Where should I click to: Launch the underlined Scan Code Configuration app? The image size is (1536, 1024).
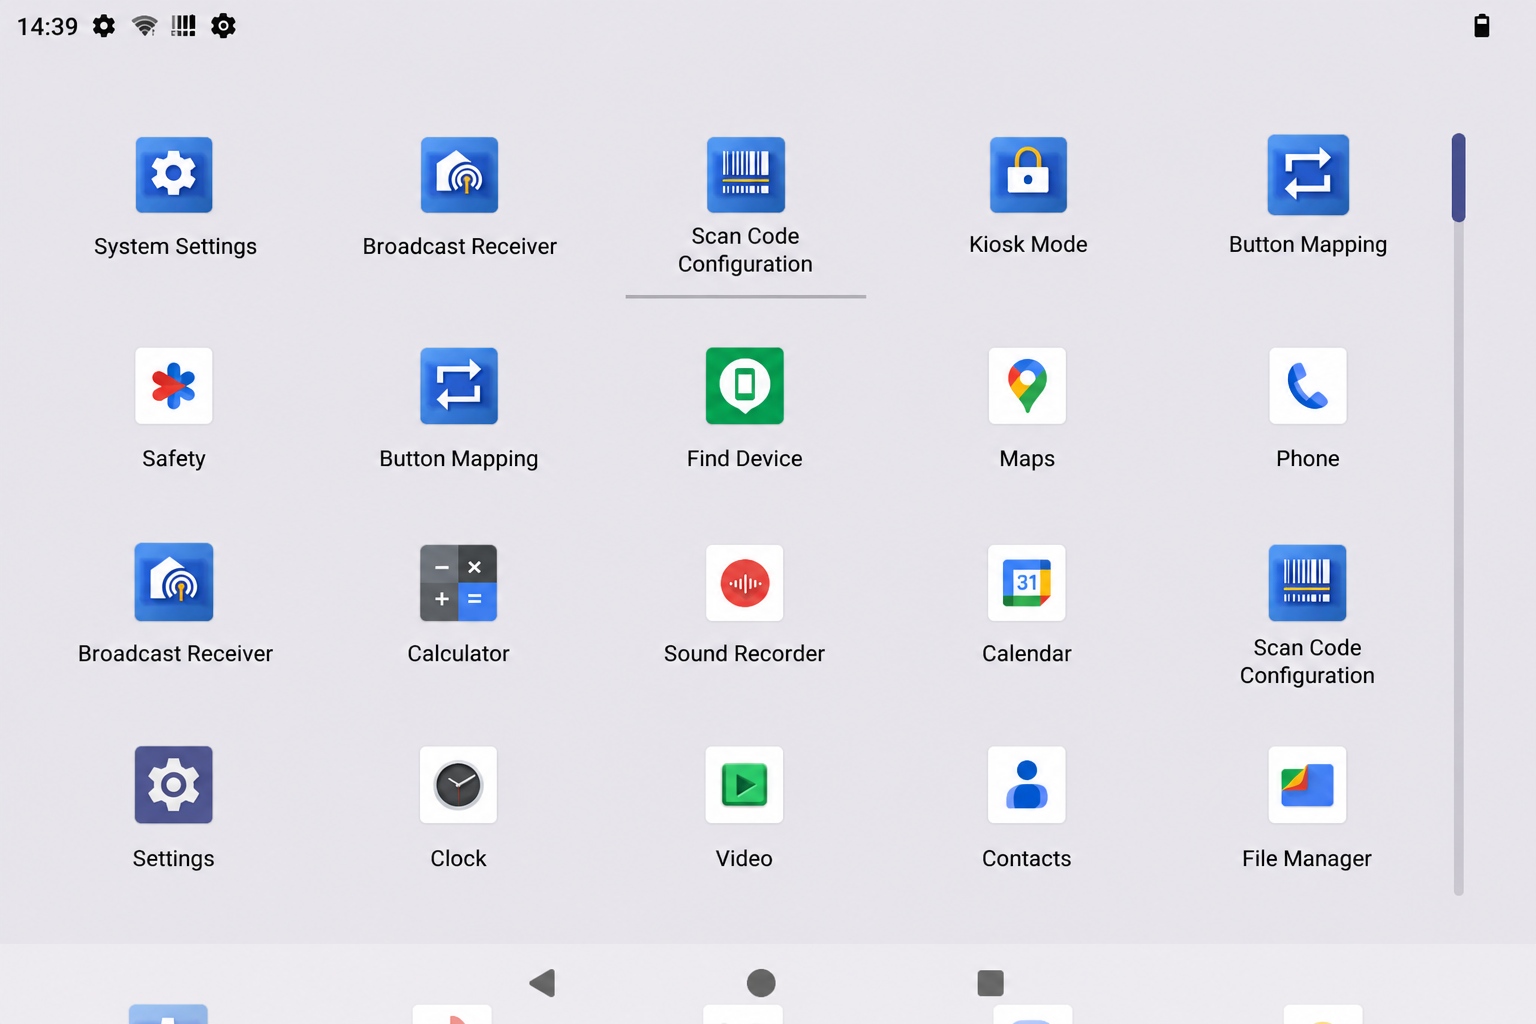pos(745,175)
